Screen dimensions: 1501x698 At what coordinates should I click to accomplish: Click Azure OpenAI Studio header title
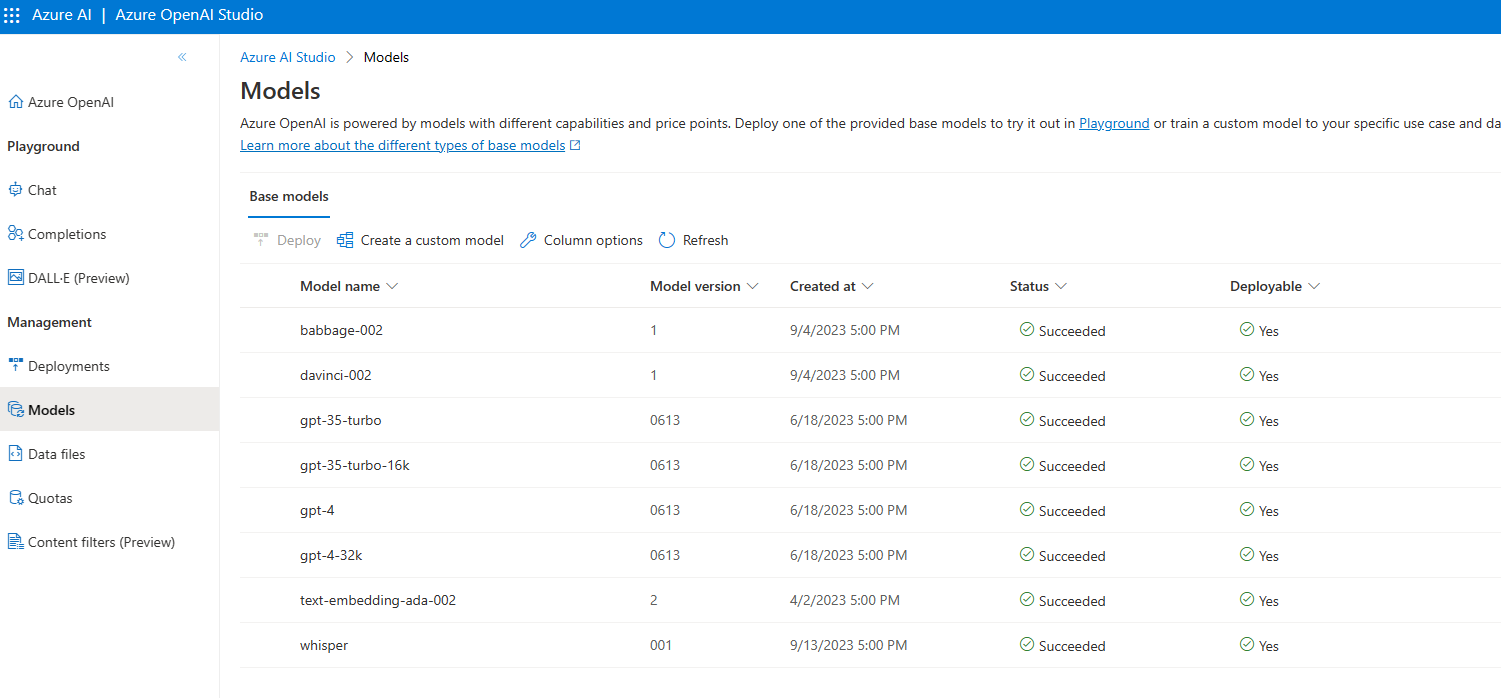(x=190, y=16)
